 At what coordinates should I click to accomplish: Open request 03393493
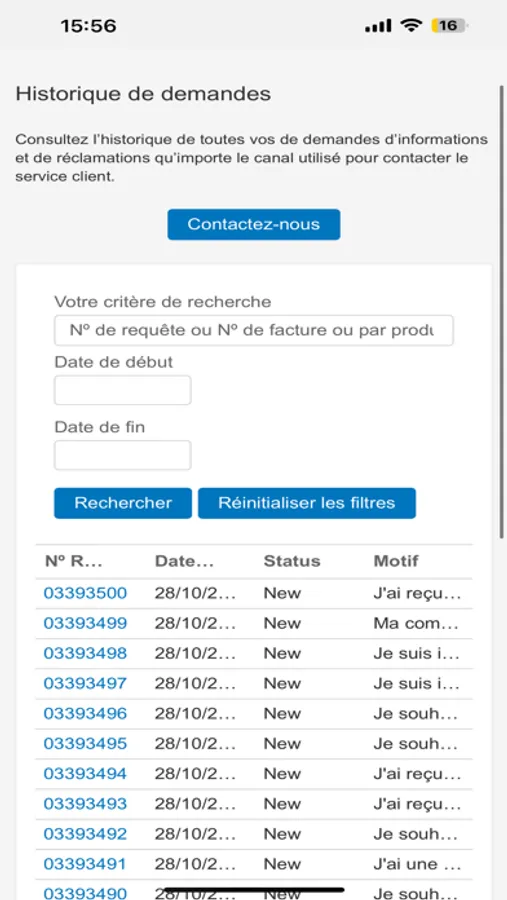coord(85,804)
